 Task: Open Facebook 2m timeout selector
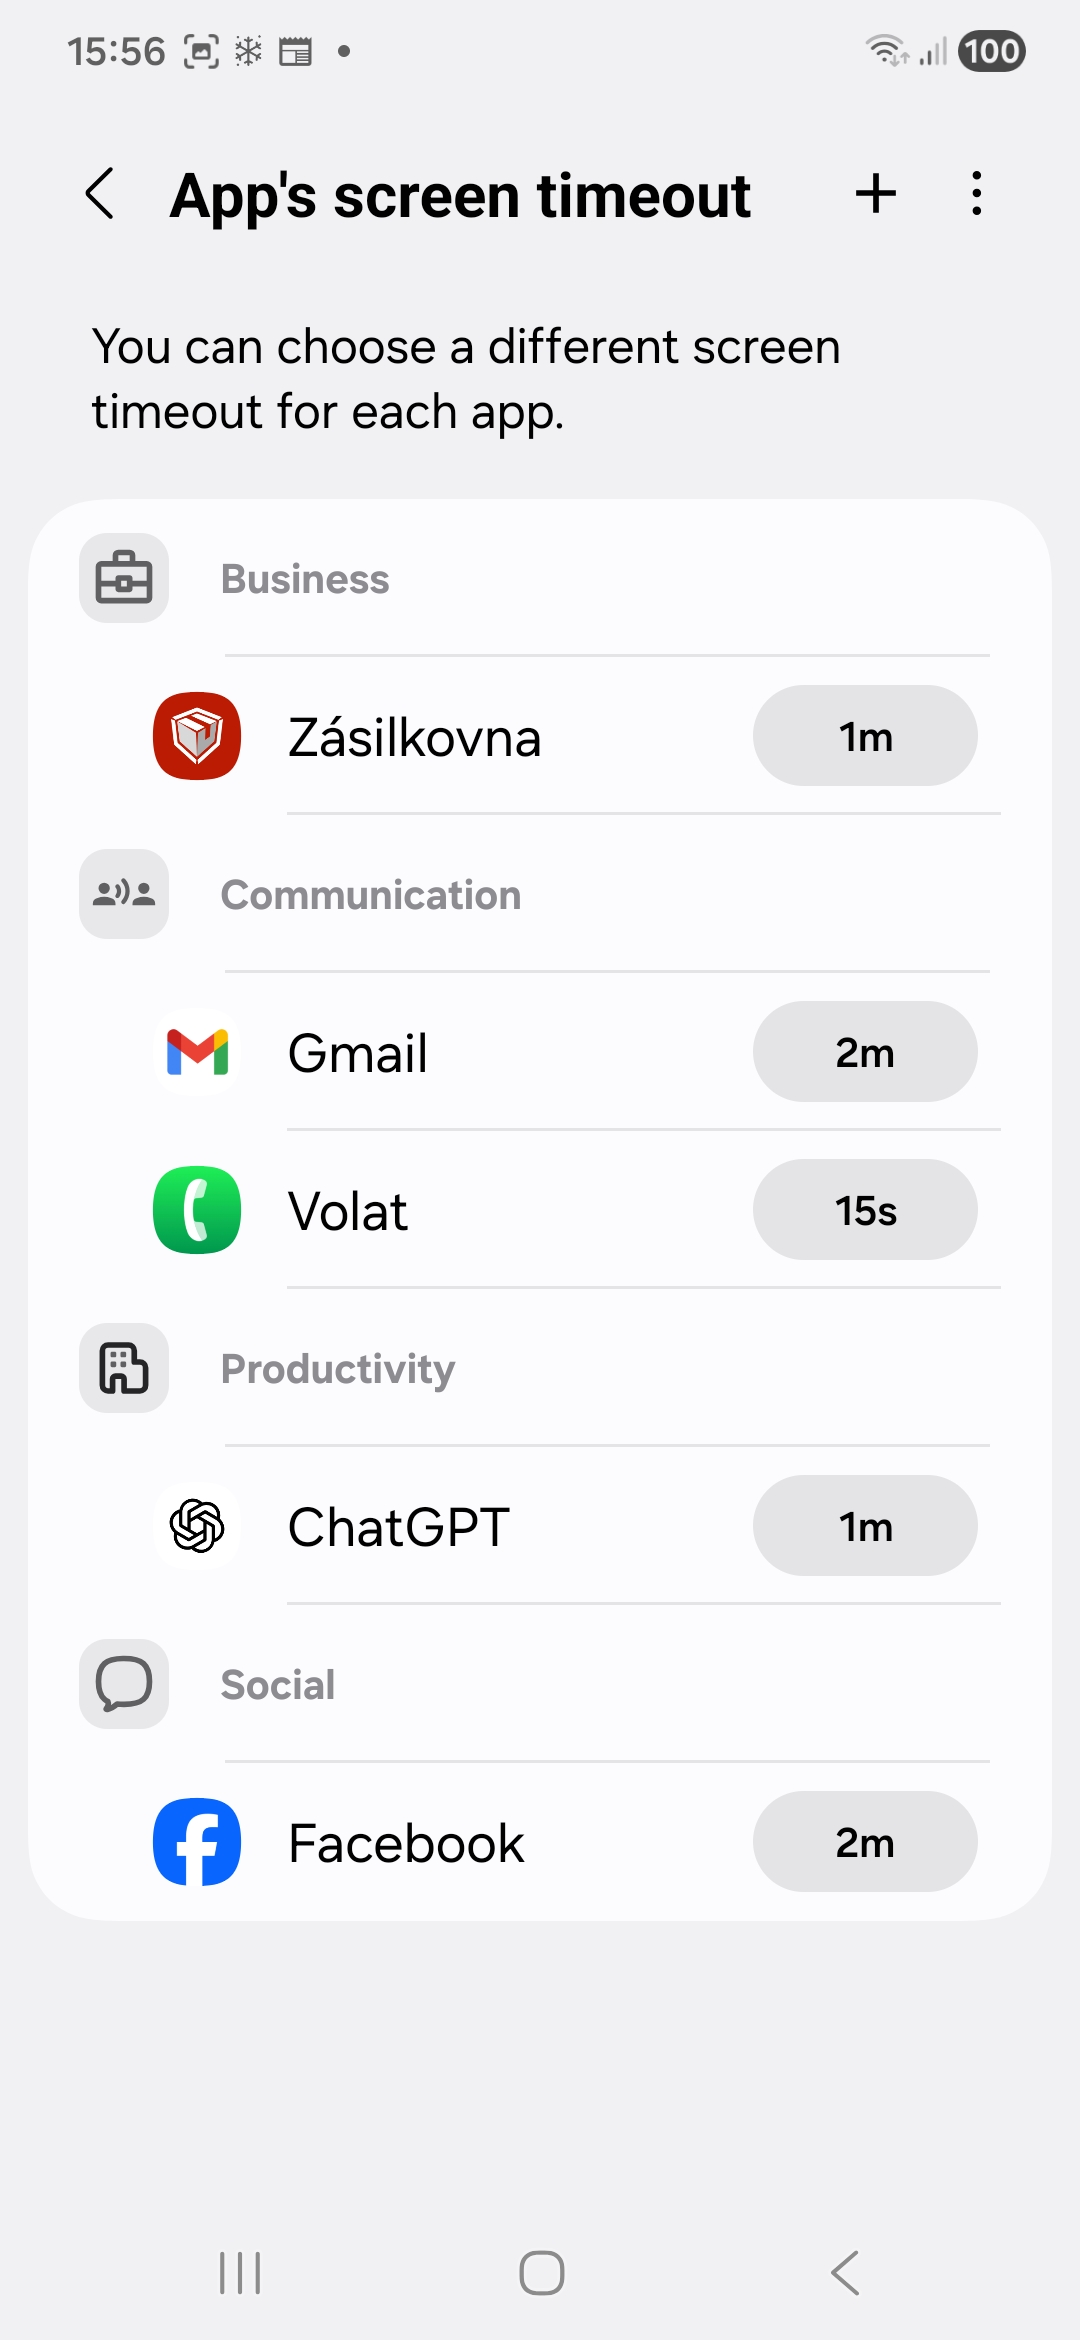(x=865, y=1842)
